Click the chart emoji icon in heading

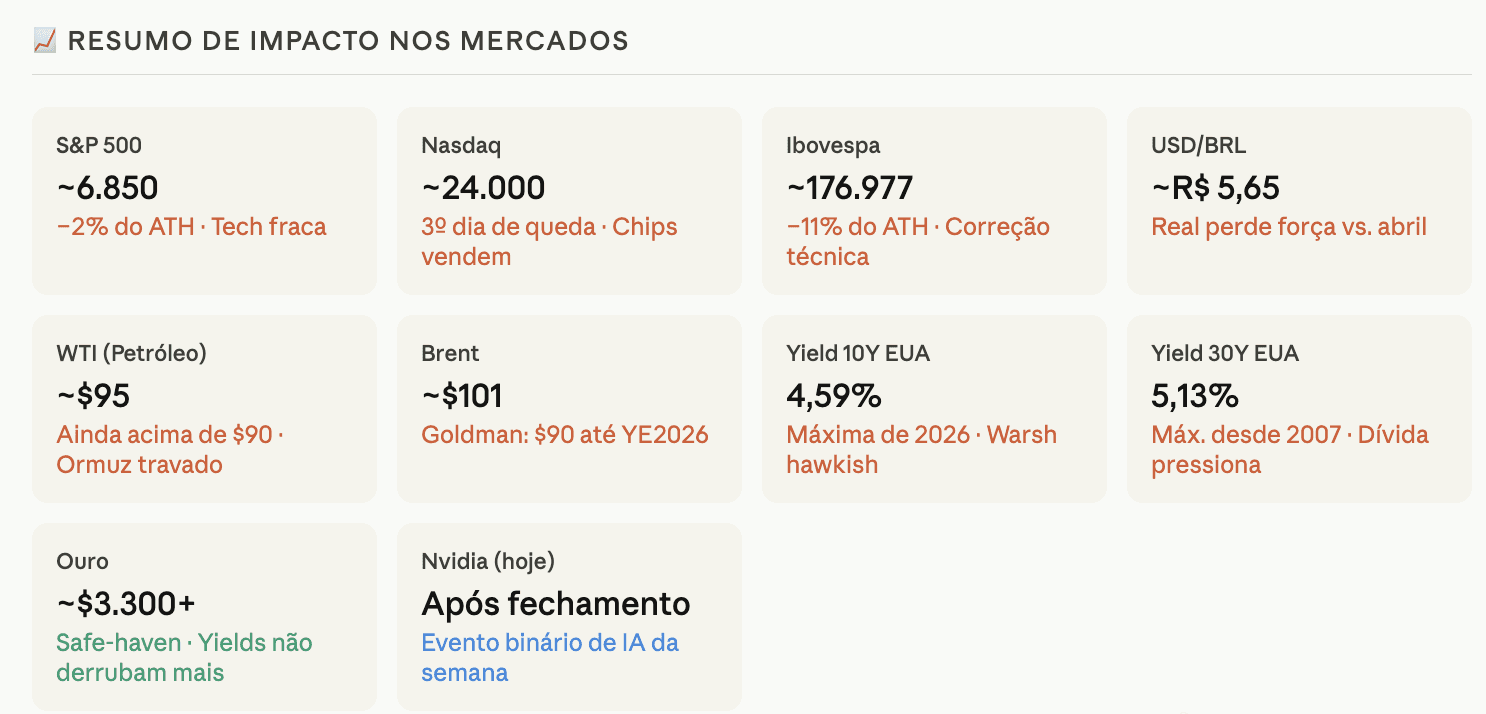click(44, 41)
